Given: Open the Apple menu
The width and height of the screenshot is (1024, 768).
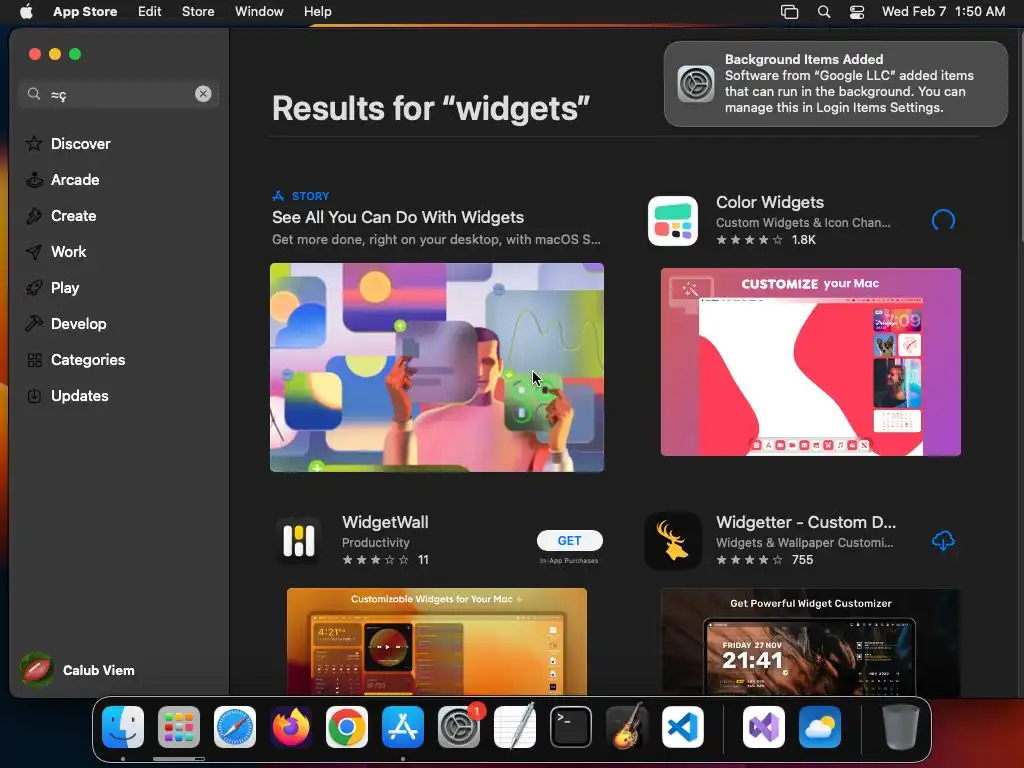Looking at the screenshot, I should (26, 12).
